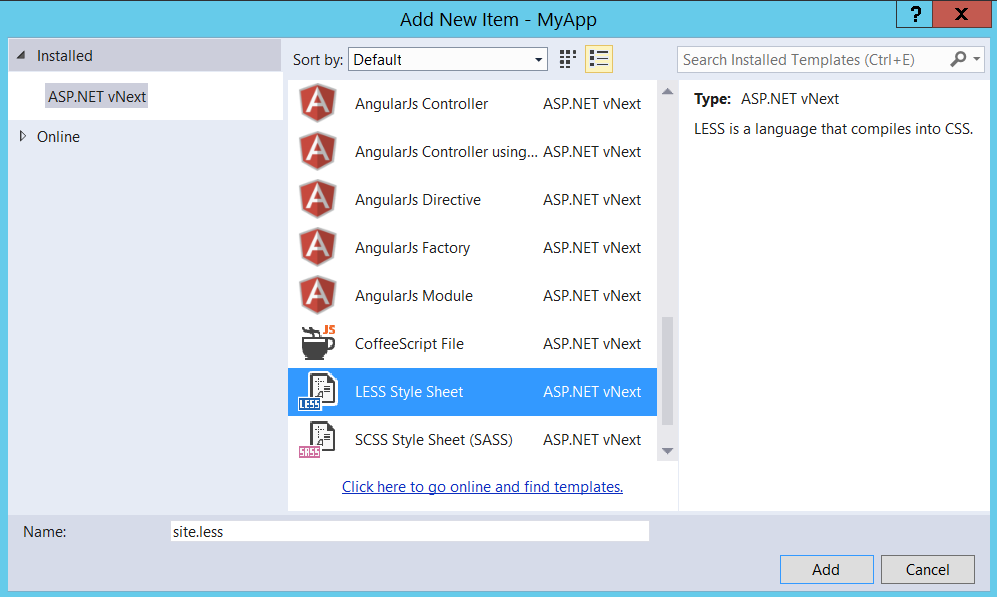Select the AngularJs Module template icon
Image resolution: width=997 pixels, height=597 pixels.
coord(318,295)
